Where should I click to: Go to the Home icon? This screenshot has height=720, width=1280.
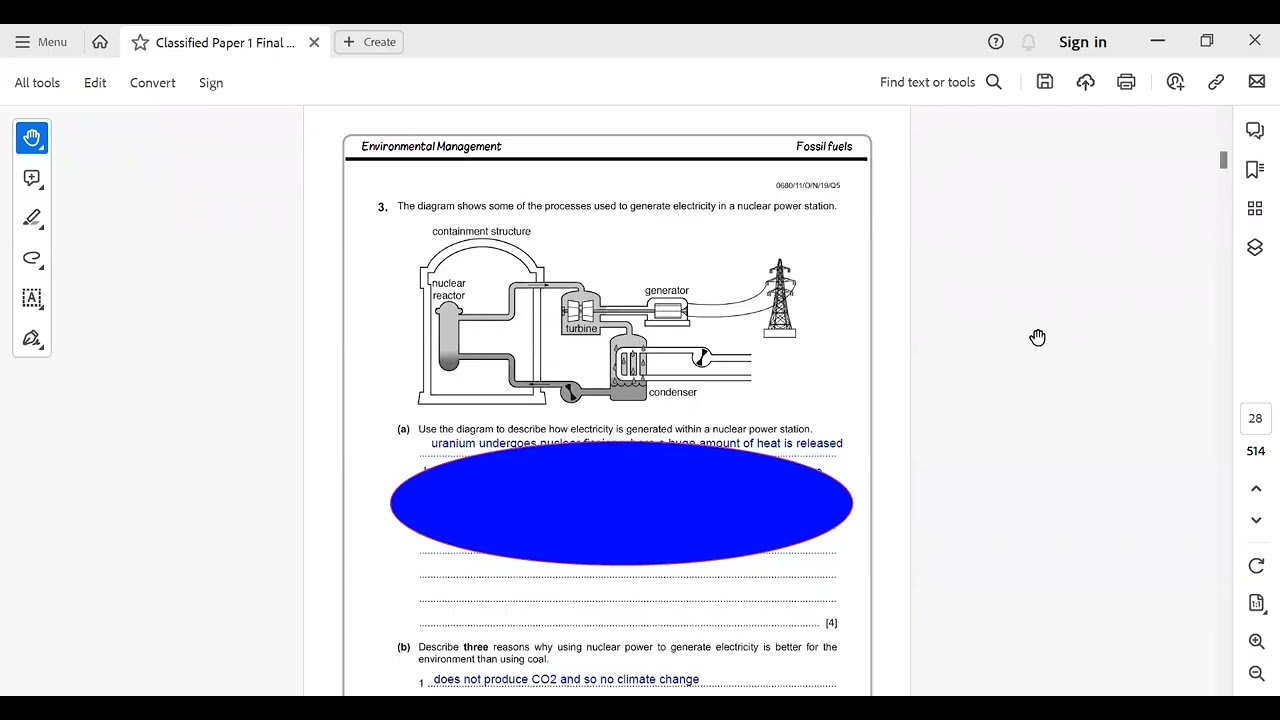pyautogui.click(x=100, y=42)
